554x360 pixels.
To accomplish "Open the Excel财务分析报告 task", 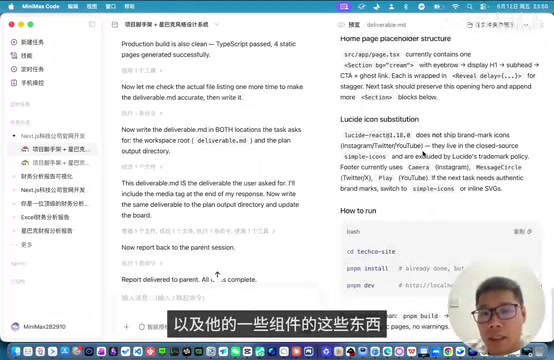I will pos(45,217).
